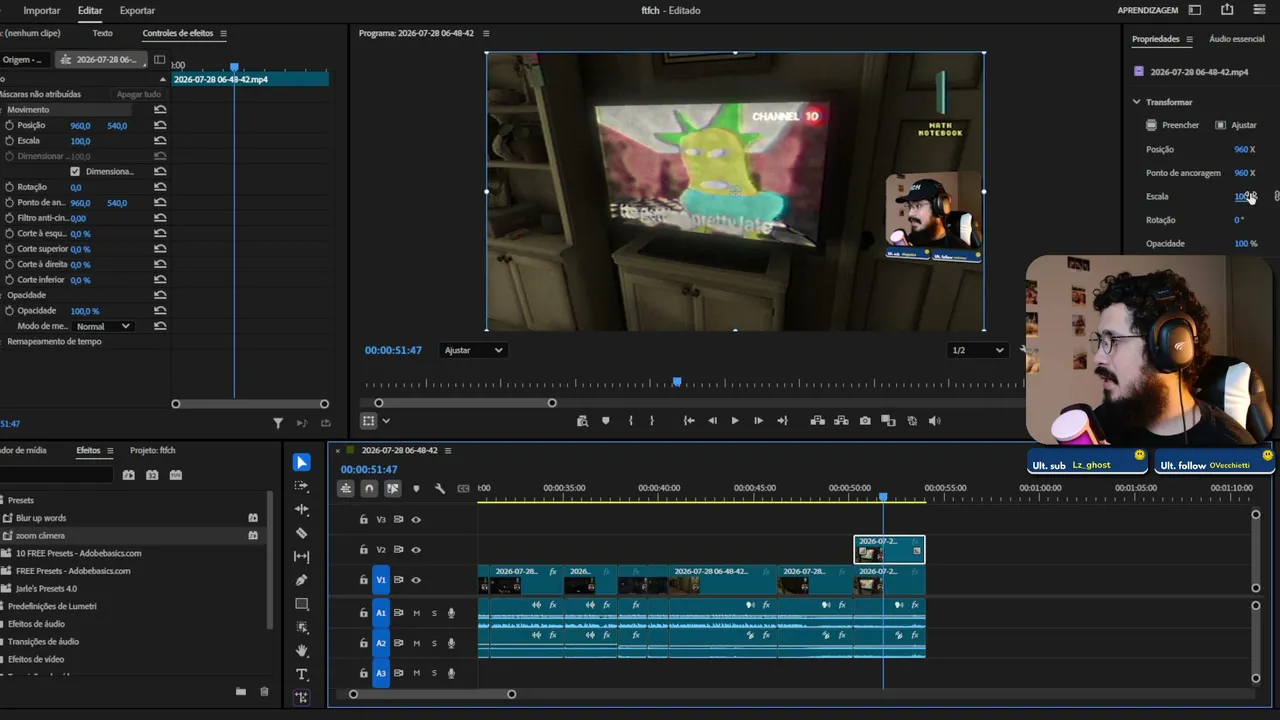Delete selected item in Efeitos panel
1280x720 pixels.
pos(264,691)
